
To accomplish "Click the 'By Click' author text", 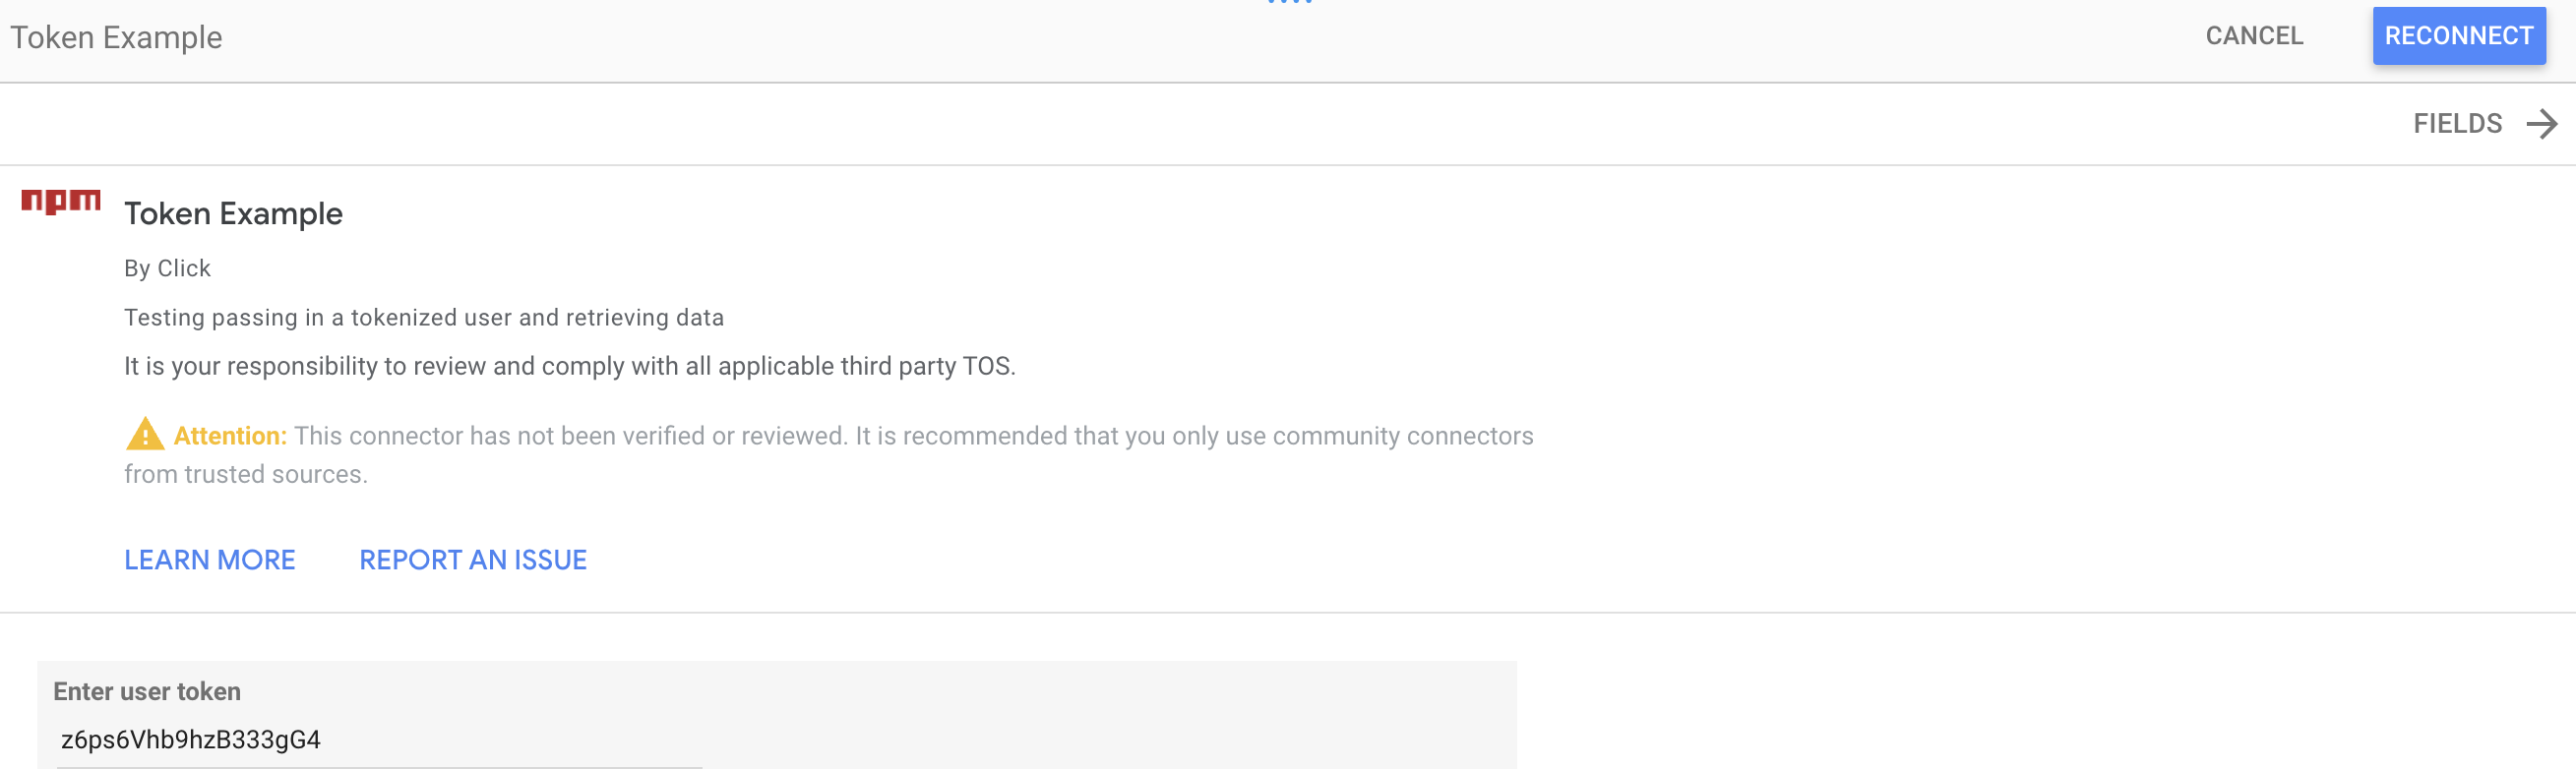I will (x=167, y=268).
